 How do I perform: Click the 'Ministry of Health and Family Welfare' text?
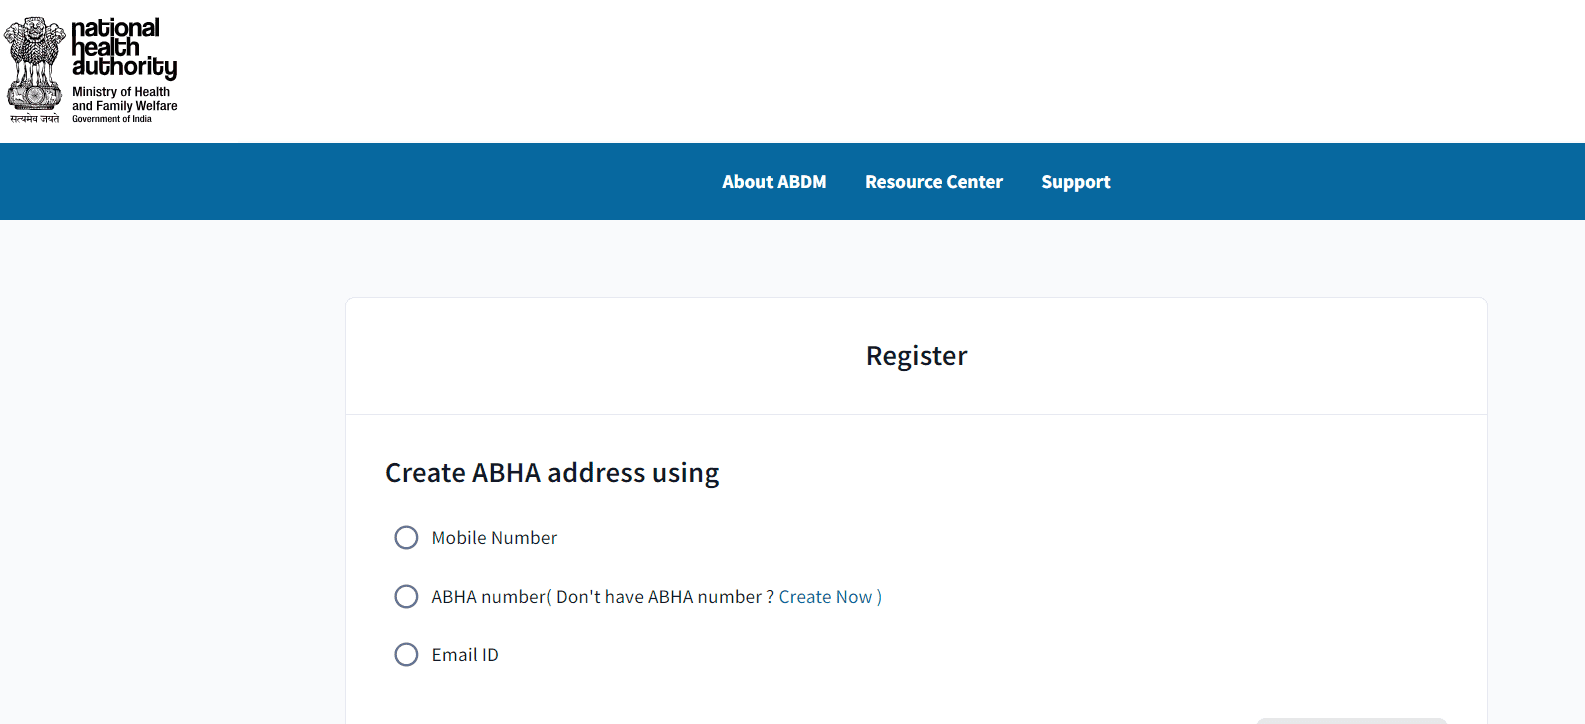pyautogui.click(x=124, y=99)
